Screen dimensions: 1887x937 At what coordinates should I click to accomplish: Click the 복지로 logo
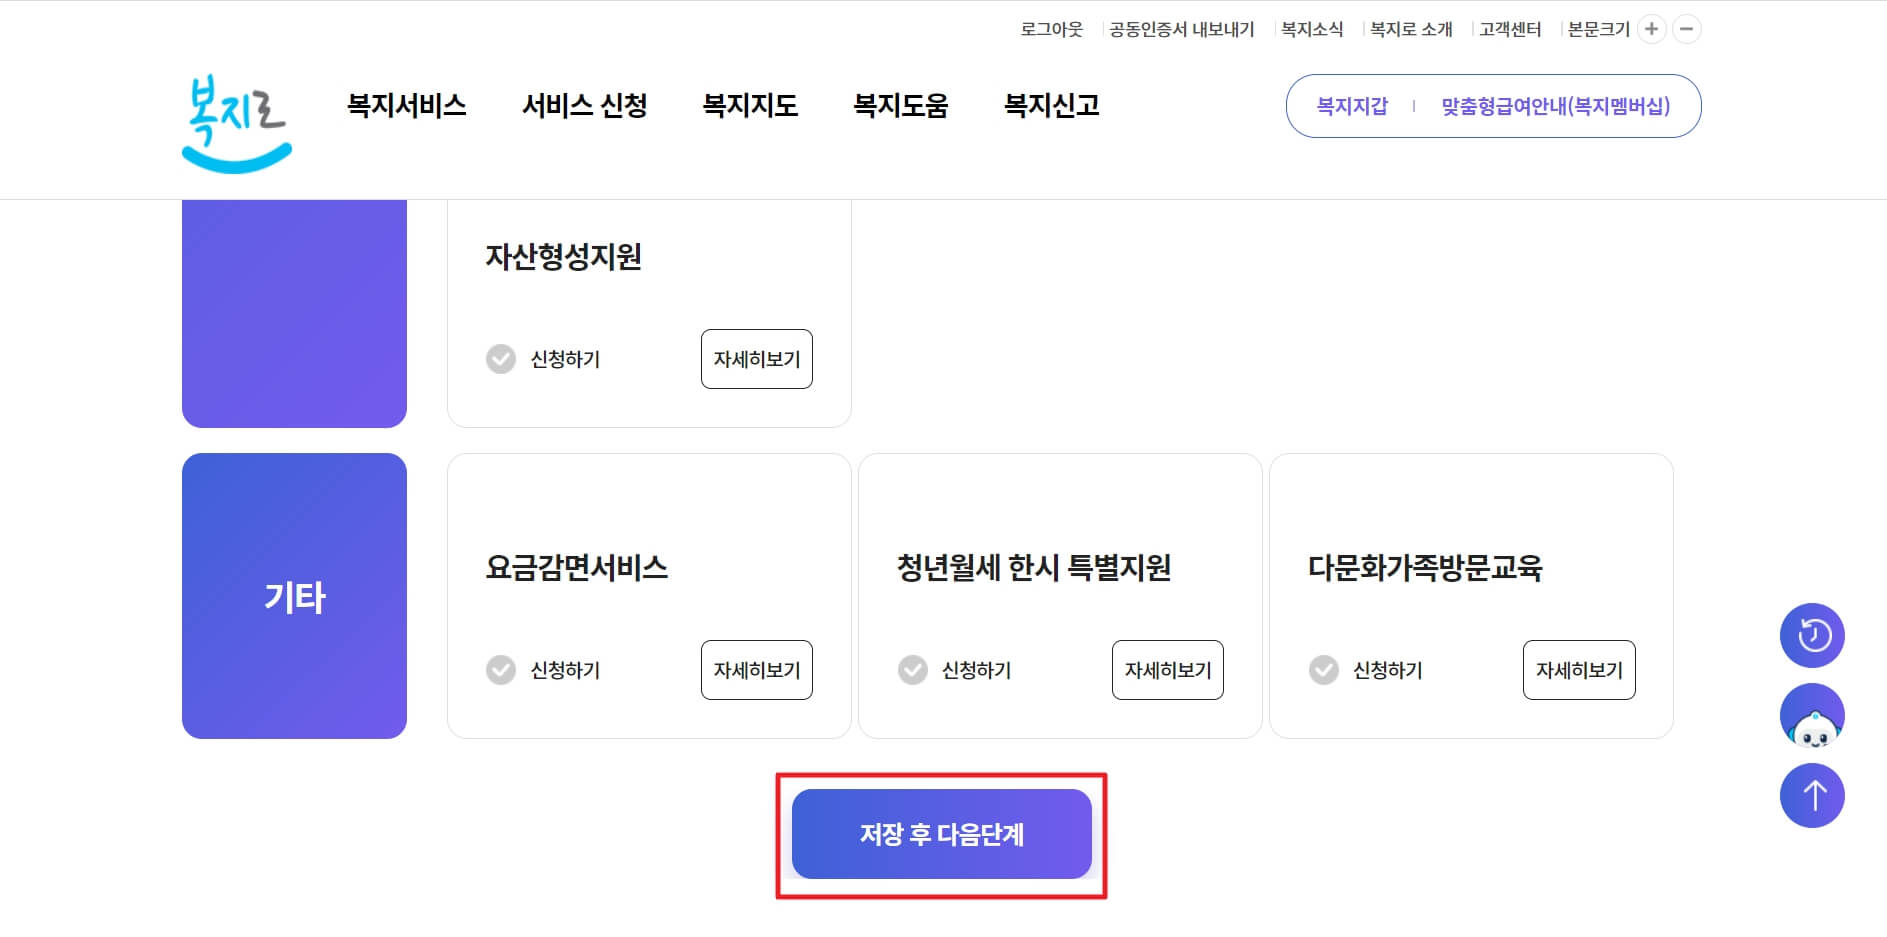pos(237,124)
